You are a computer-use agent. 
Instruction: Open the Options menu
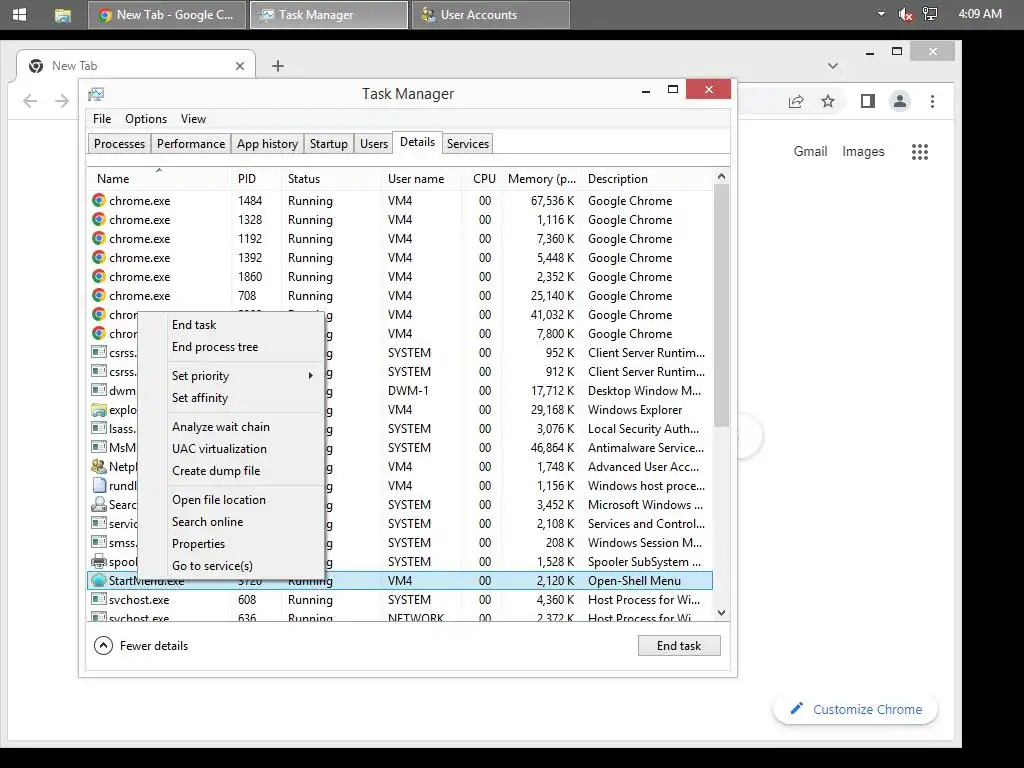pyautogui.click(x=146, y=119)
